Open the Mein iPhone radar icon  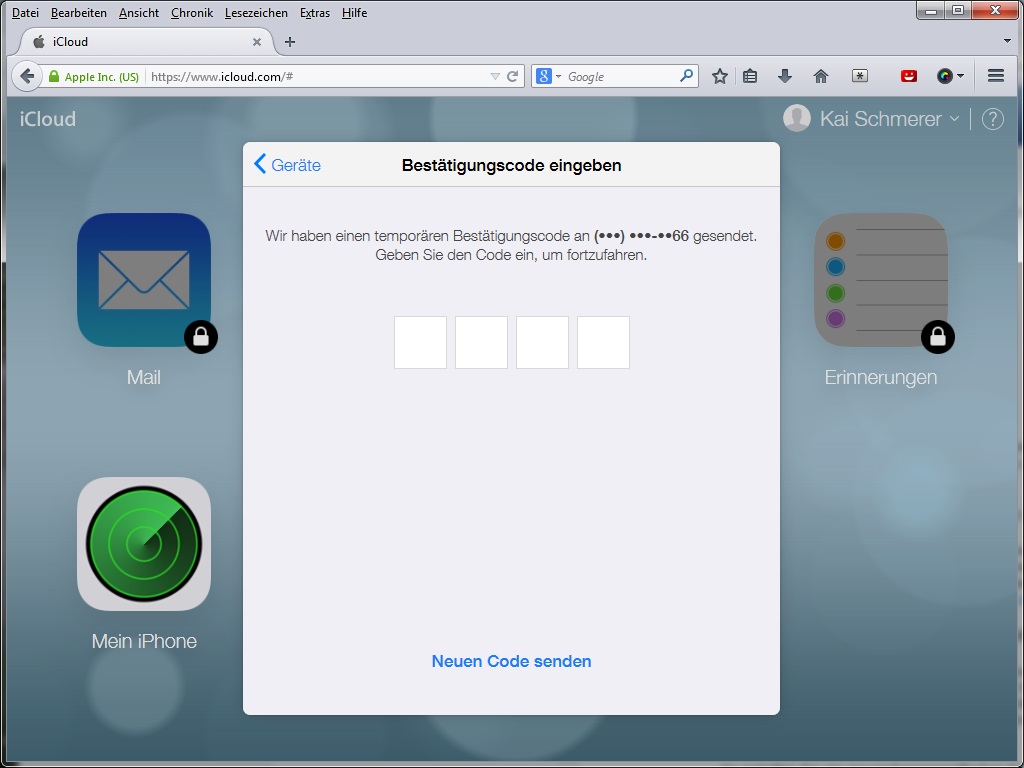pos(144,544)
